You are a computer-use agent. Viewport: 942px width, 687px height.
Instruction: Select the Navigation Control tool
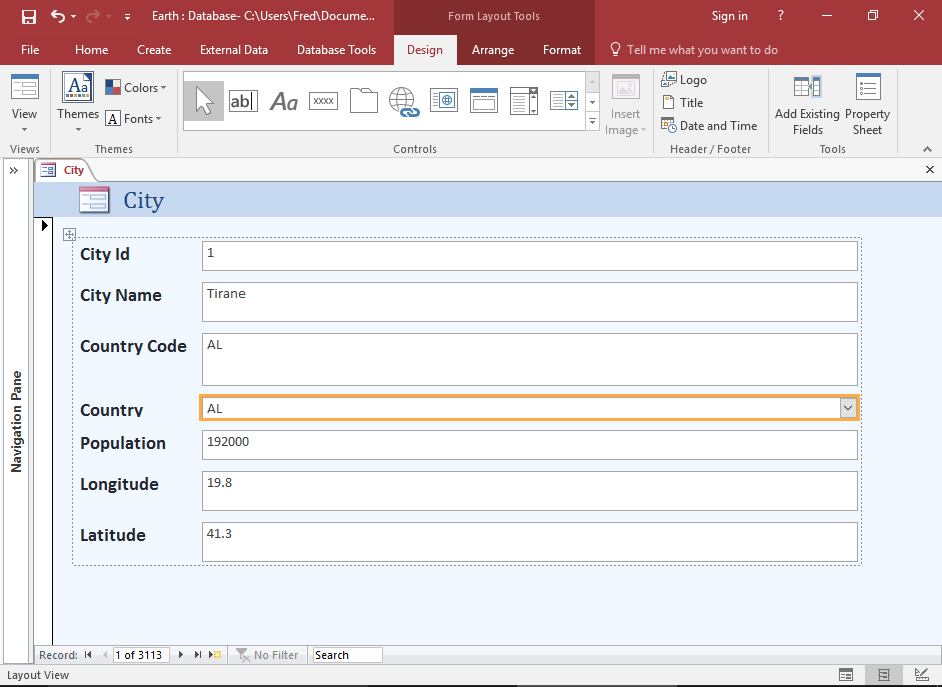tap(483, 100)
